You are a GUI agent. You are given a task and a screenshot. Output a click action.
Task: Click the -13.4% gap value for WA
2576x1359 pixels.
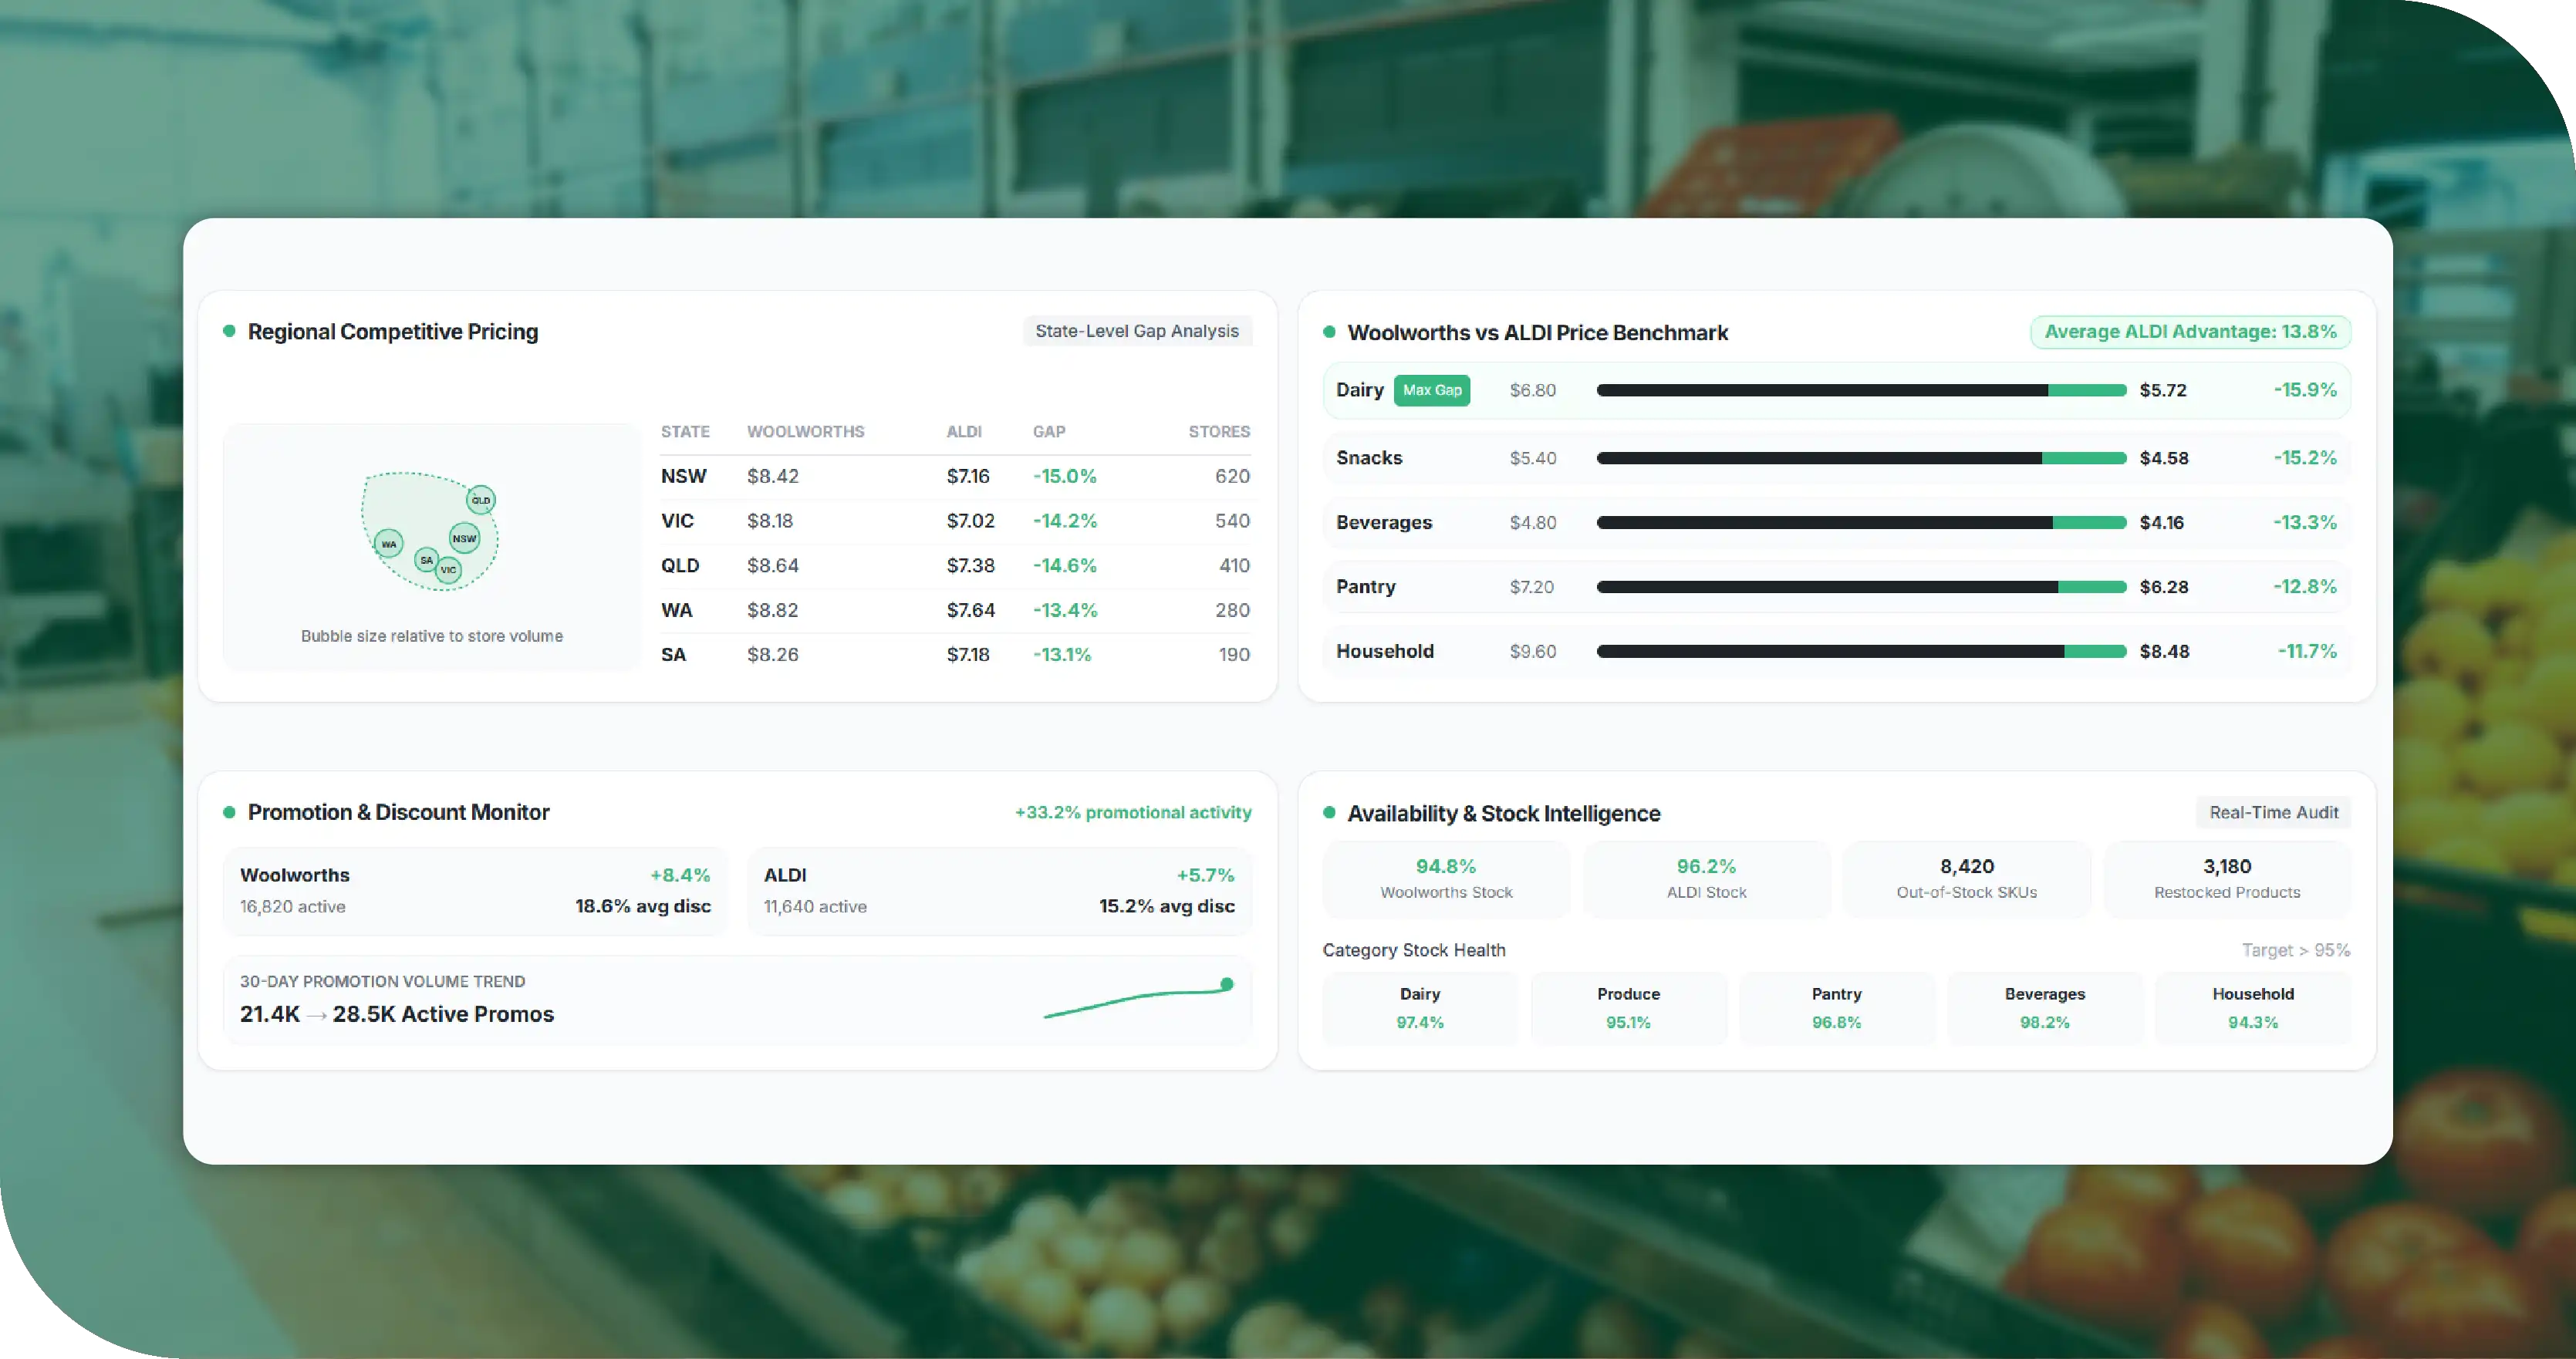pos(1065,610)
